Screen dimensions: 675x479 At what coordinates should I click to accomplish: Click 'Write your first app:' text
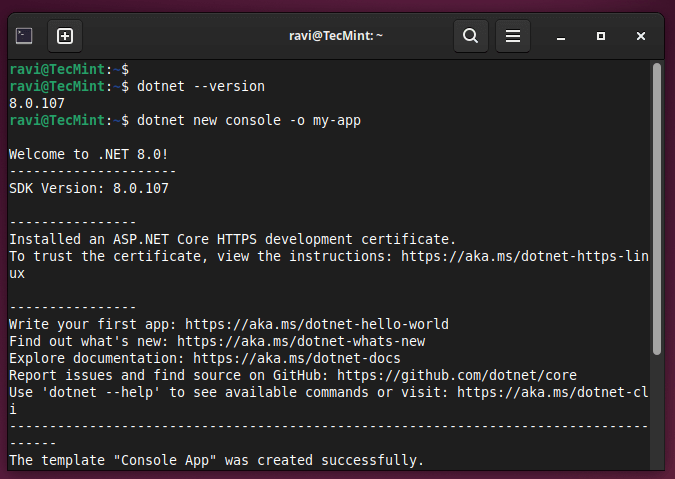[x=93, y=324]
